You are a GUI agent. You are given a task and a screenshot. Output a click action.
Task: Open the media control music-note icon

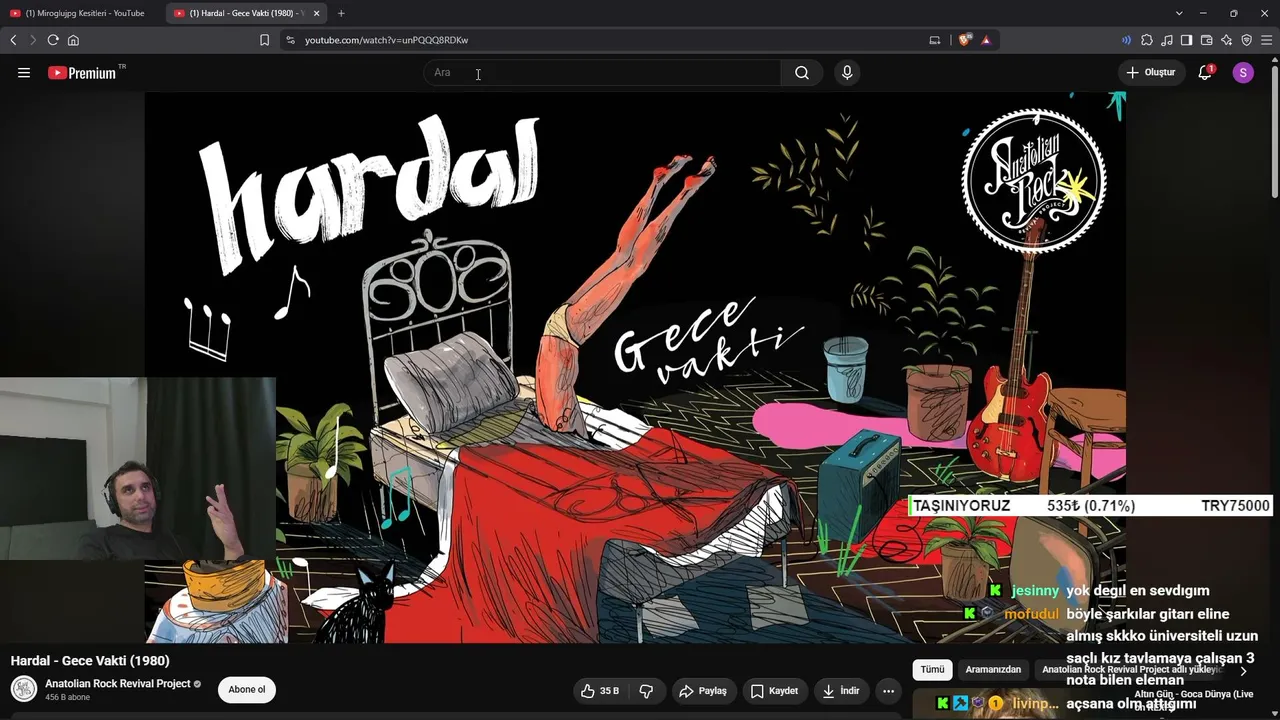[x=1167, y=40]
